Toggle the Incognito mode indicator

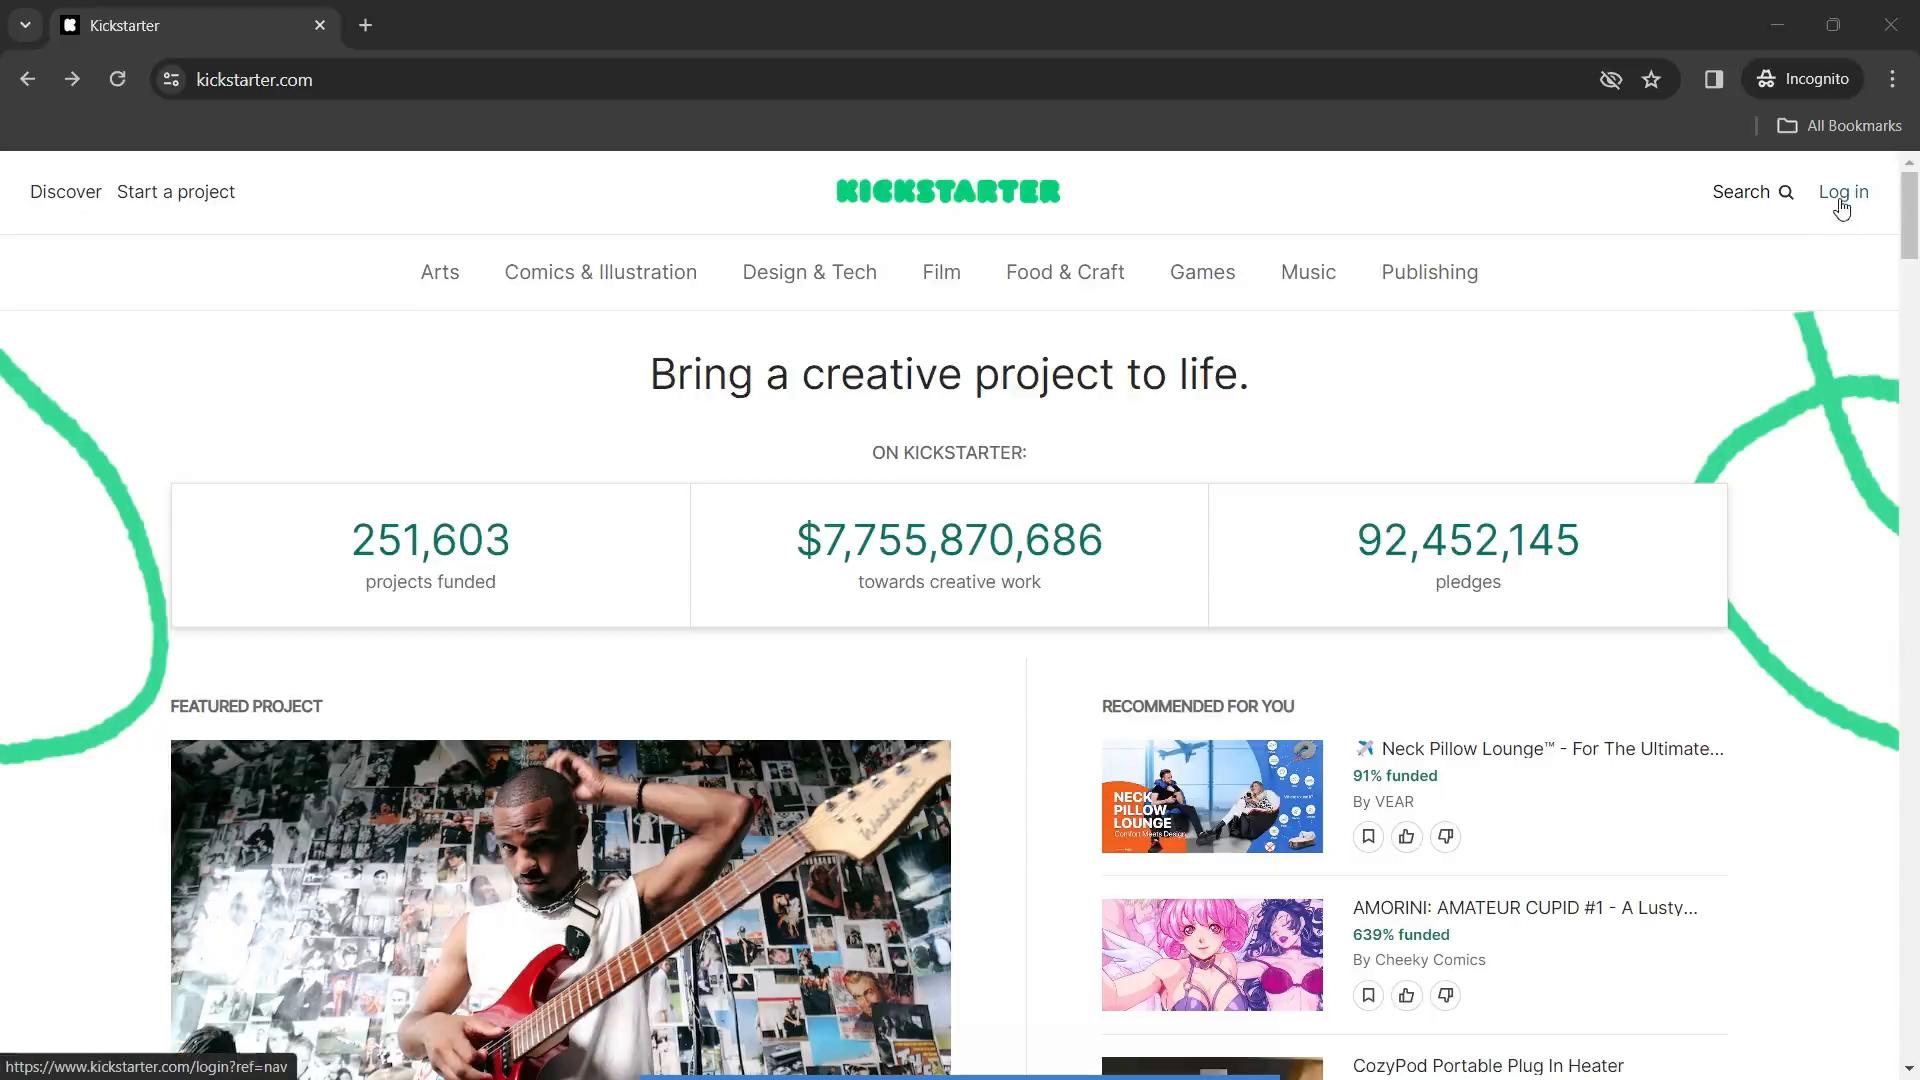click(x=1808, y=79)
